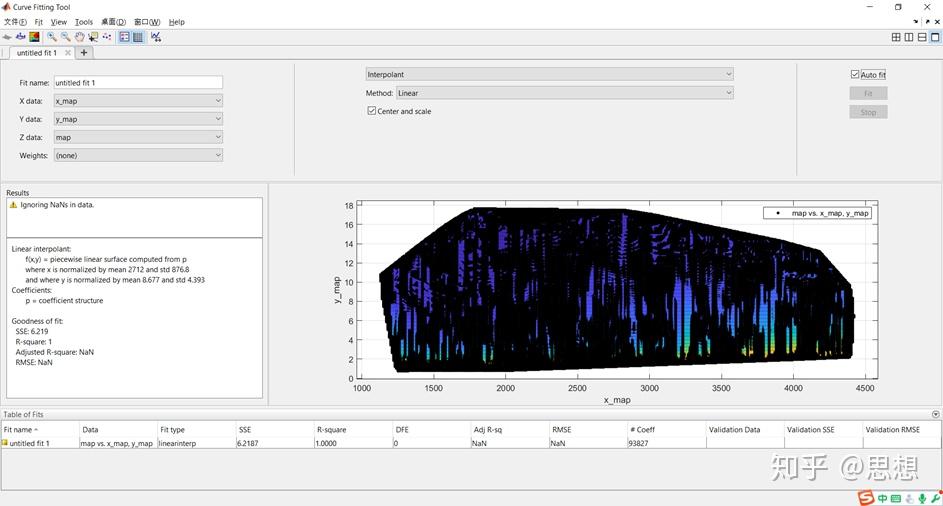
Task: Open the Method dropdown set to Linear
Action: pos(564,93)
